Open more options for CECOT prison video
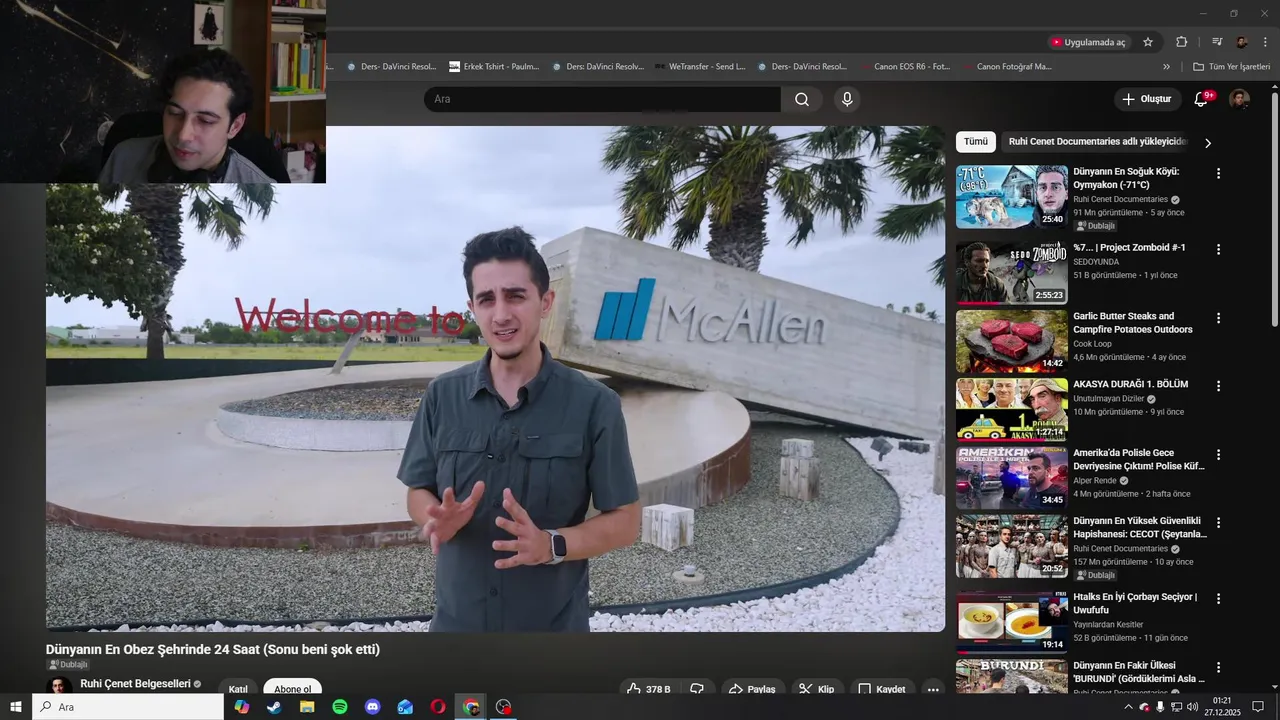The height and width of the screenshot is (720, 1280). point(1218,523)
